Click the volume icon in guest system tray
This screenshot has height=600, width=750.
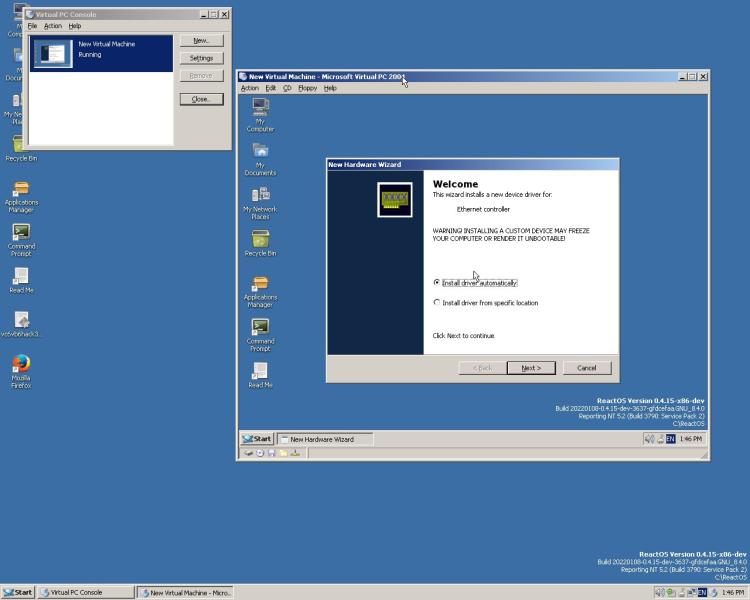[649, 439]
